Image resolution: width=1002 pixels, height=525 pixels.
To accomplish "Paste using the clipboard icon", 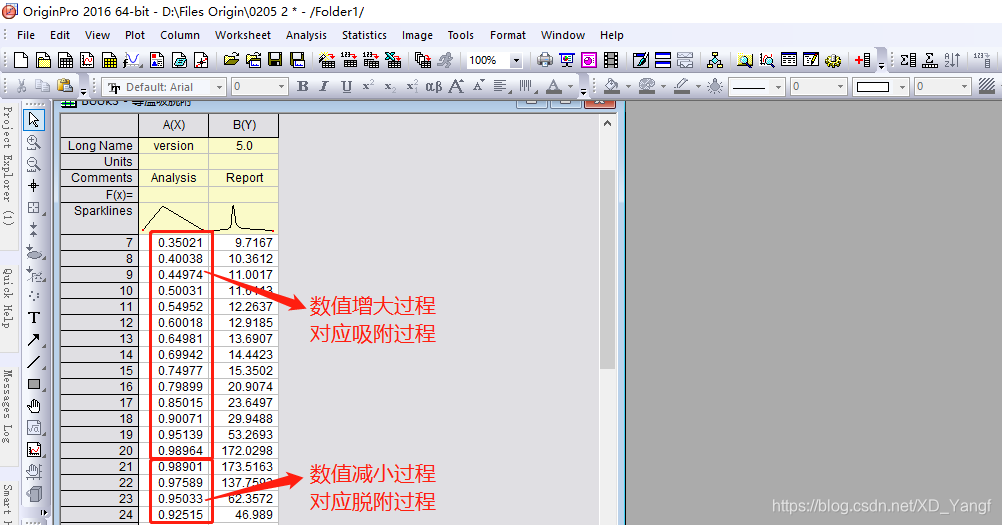I will tap(65, 86).
